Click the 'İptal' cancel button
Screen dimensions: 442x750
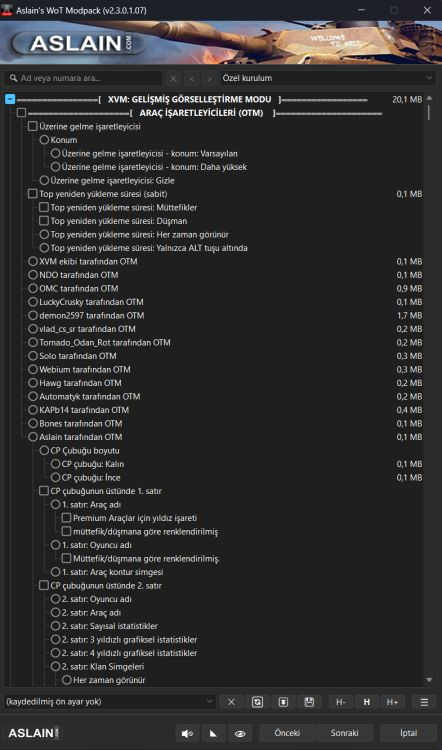pos(409,733)
